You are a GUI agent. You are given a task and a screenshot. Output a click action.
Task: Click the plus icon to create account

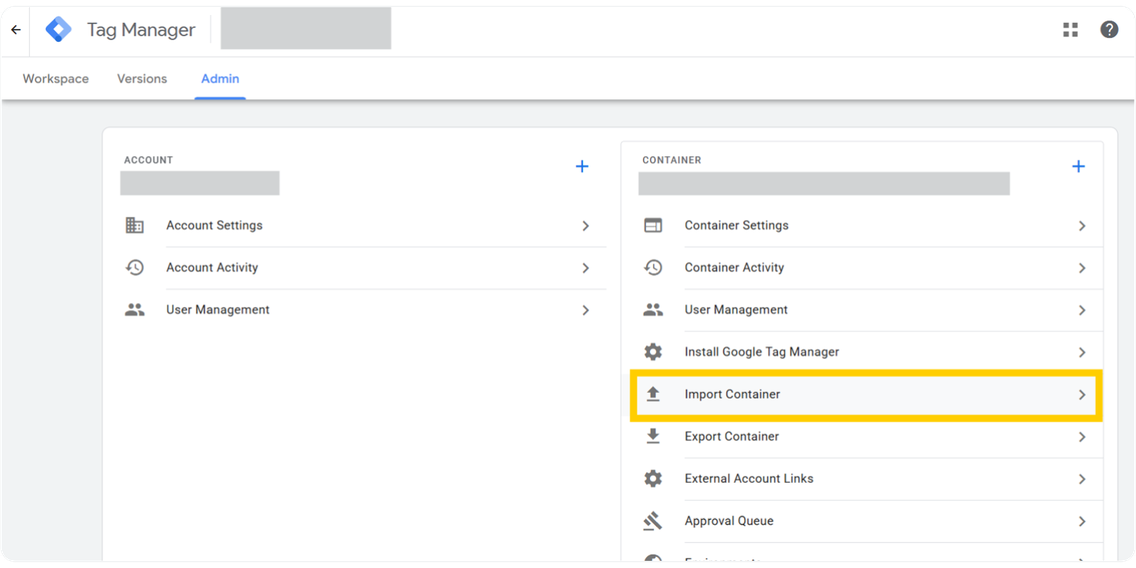pos(582,167)
